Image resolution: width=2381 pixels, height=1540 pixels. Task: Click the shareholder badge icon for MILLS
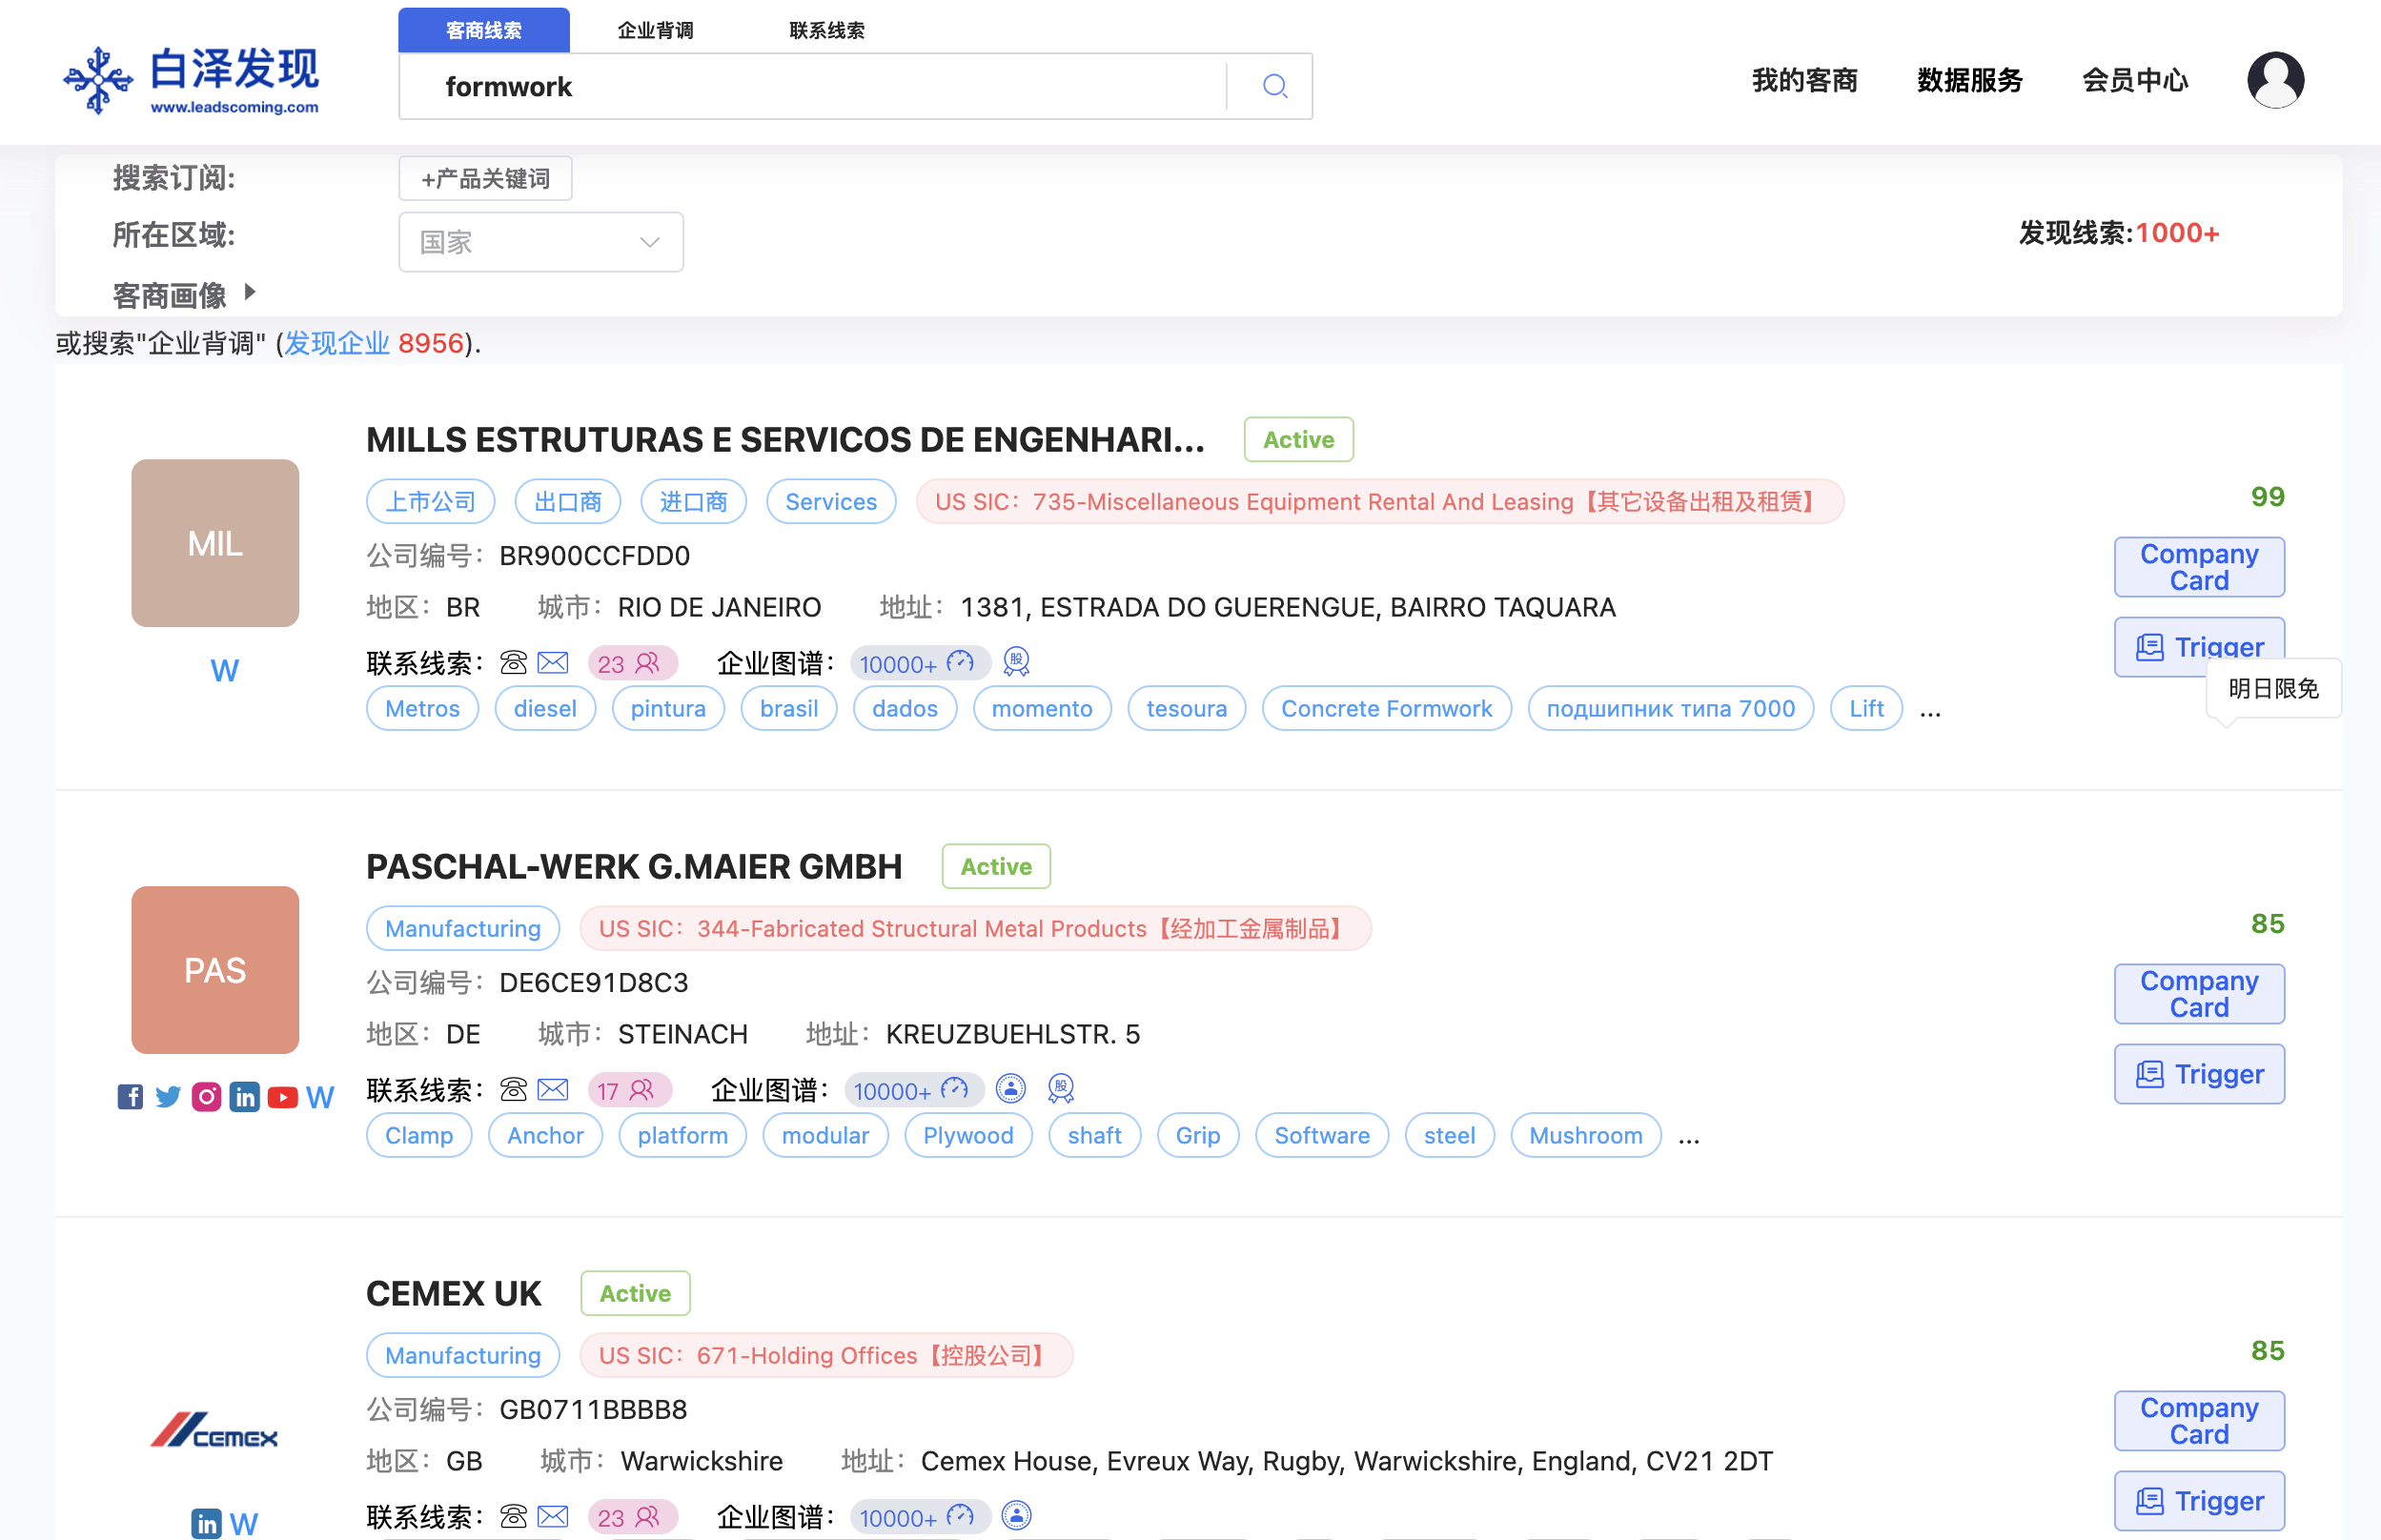pos(1016,662)
